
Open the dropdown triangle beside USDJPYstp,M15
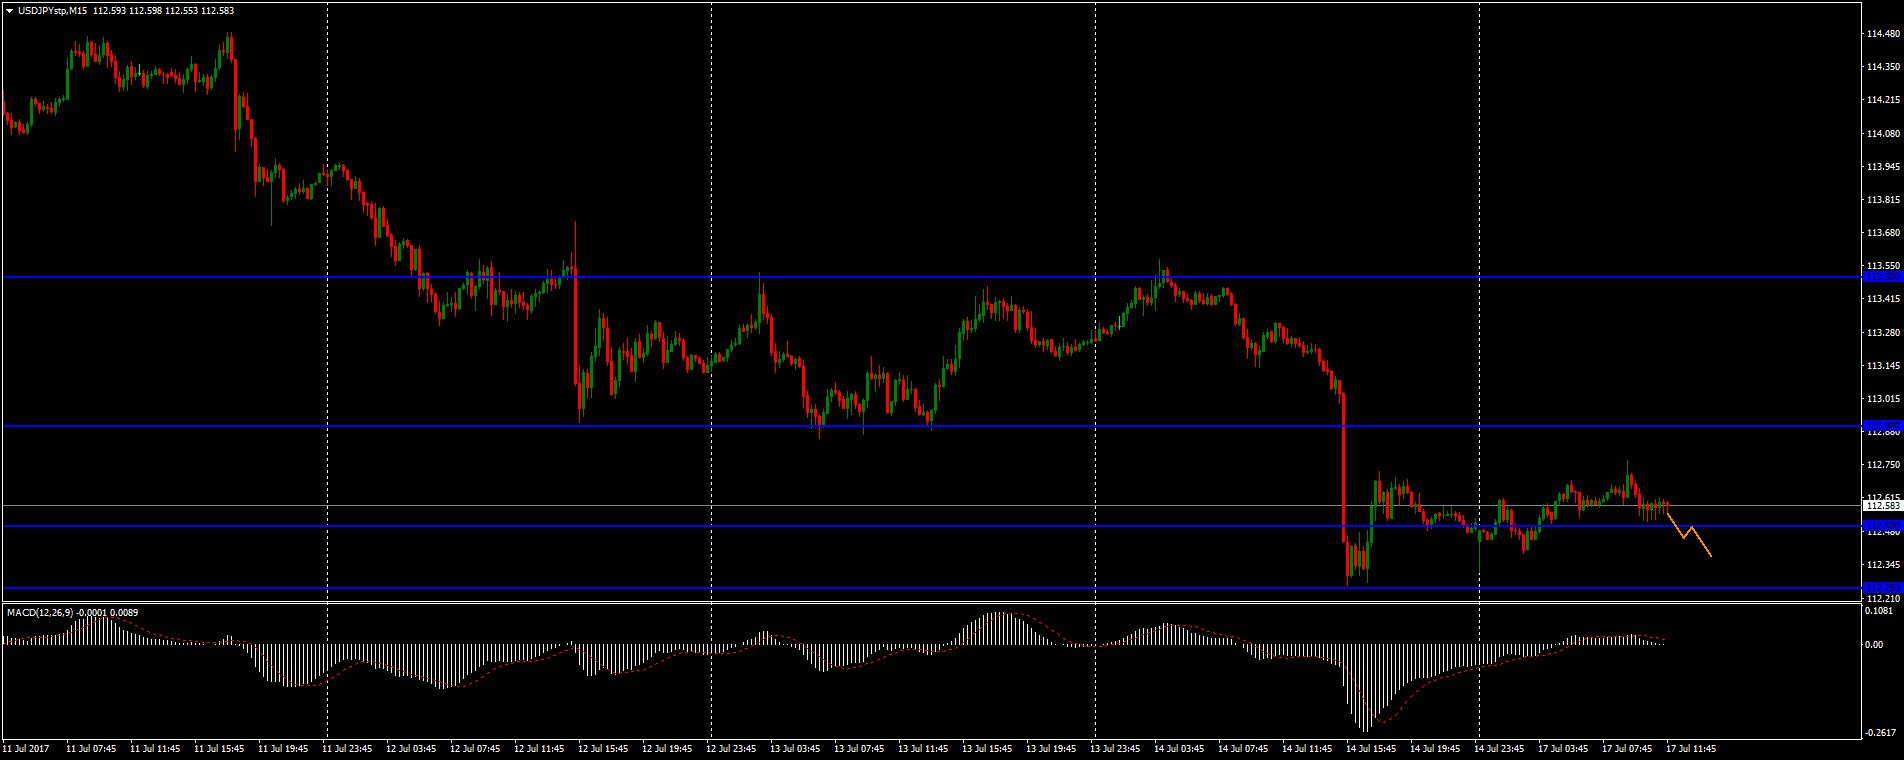click(x=9, y=11)
